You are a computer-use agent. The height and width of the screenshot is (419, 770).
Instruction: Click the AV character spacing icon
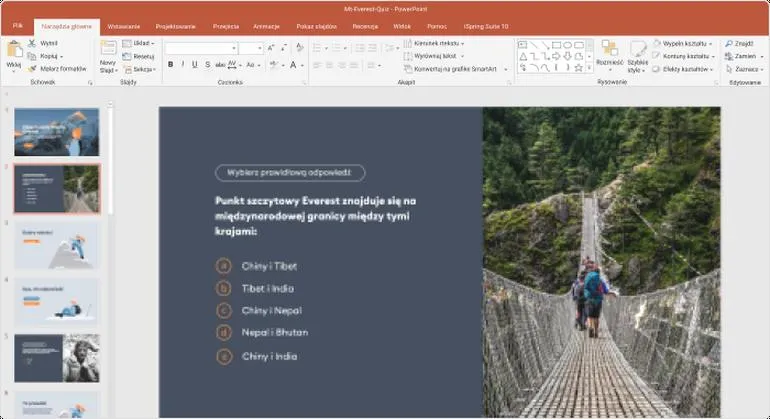pyautogui.click(x=232, y=64)
